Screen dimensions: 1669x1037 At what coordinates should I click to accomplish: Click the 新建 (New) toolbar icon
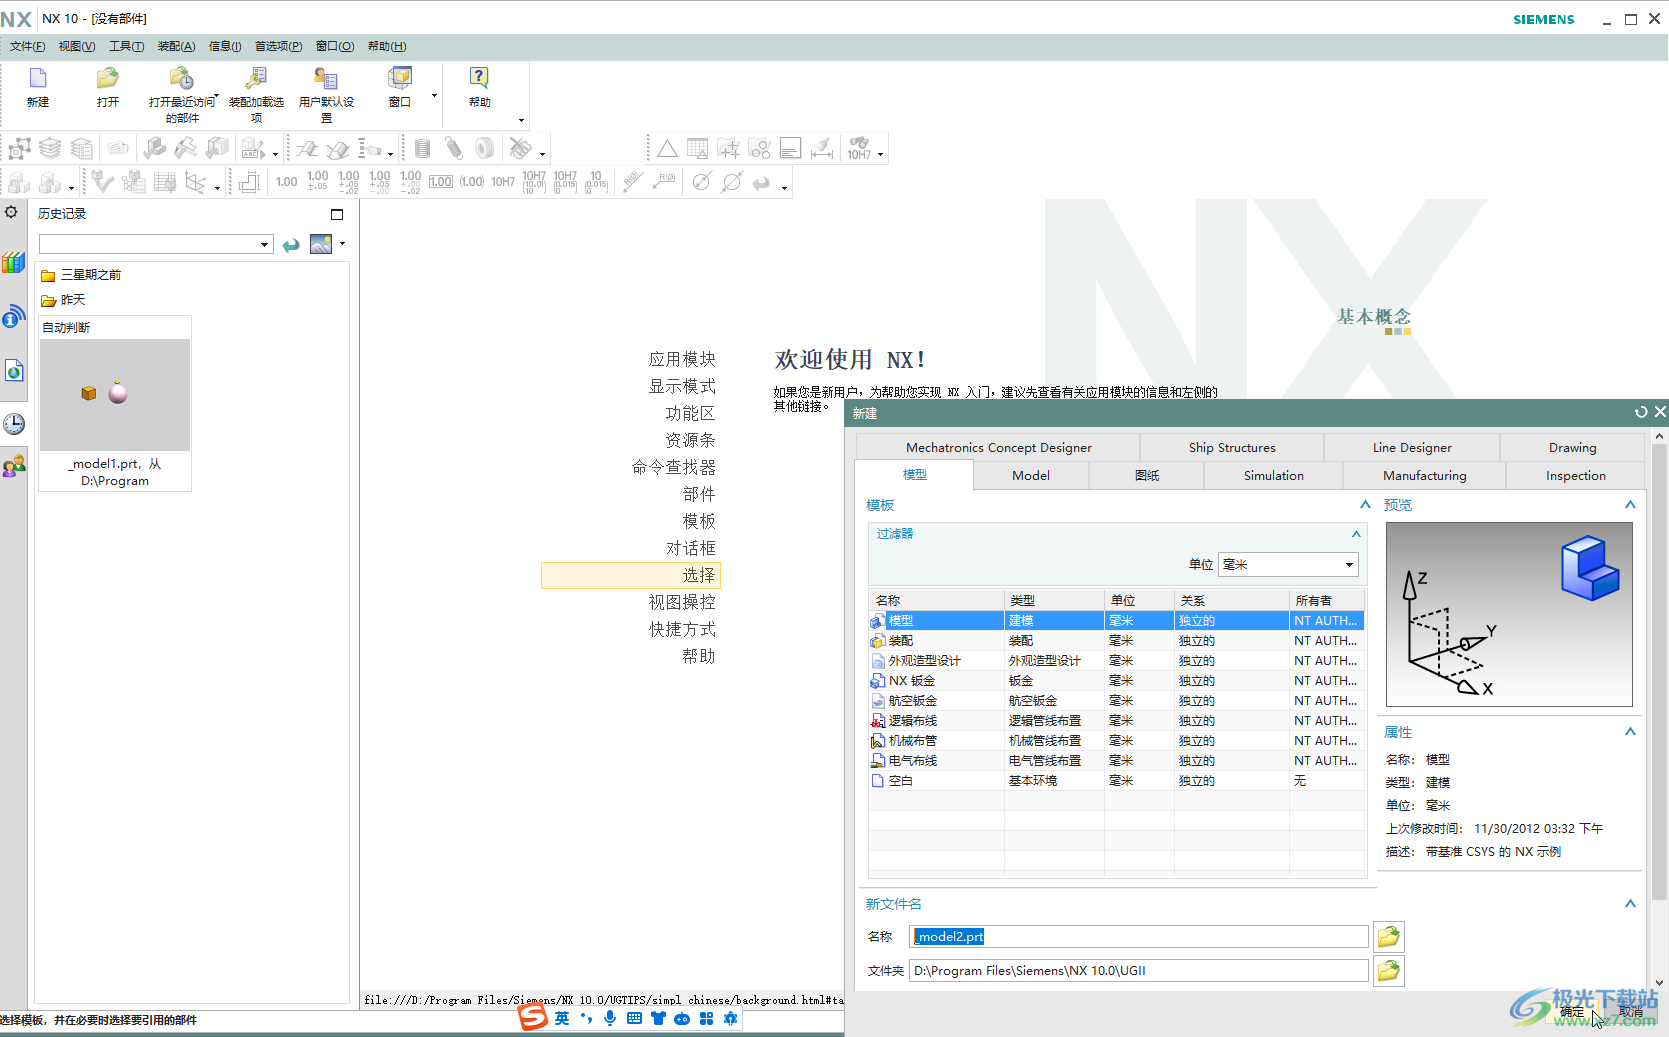point(38,79)
